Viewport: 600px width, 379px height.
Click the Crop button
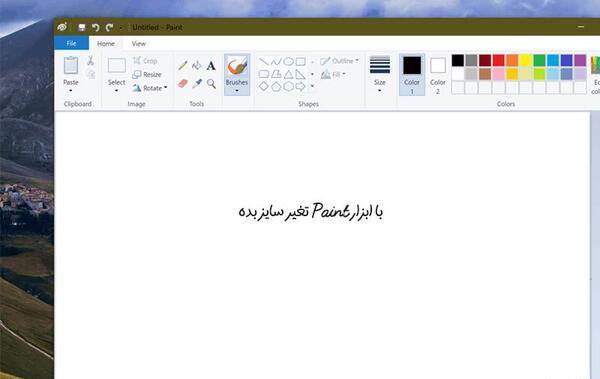(x=145, y=60)
